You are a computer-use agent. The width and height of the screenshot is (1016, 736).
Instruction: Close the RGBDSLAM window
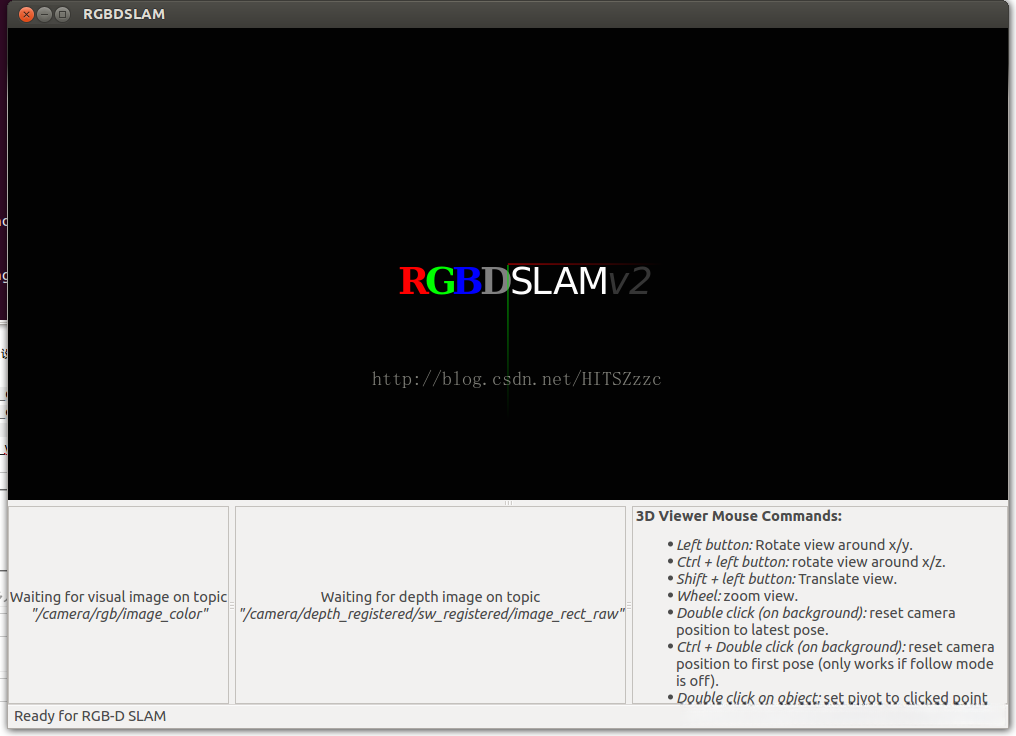tap(27, 14)
